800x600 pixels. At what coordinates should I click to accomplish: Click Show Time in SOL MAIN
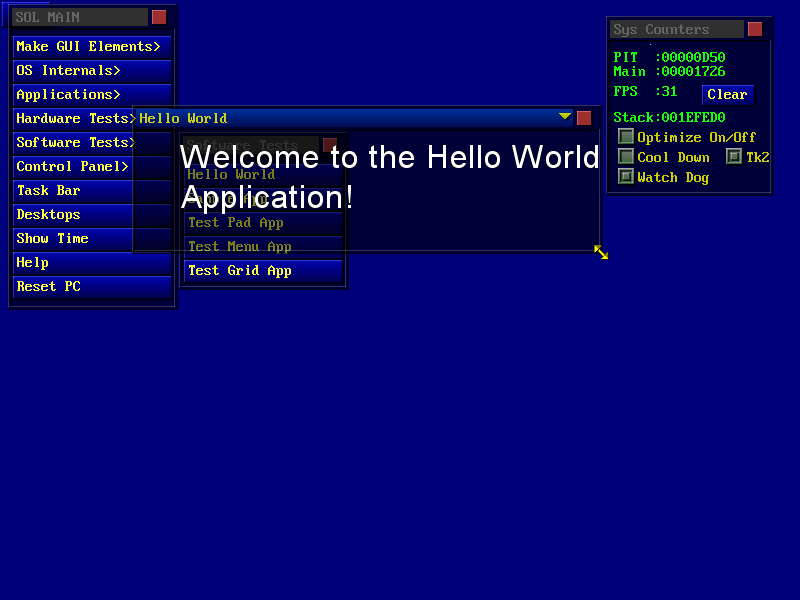pos(73,239)
